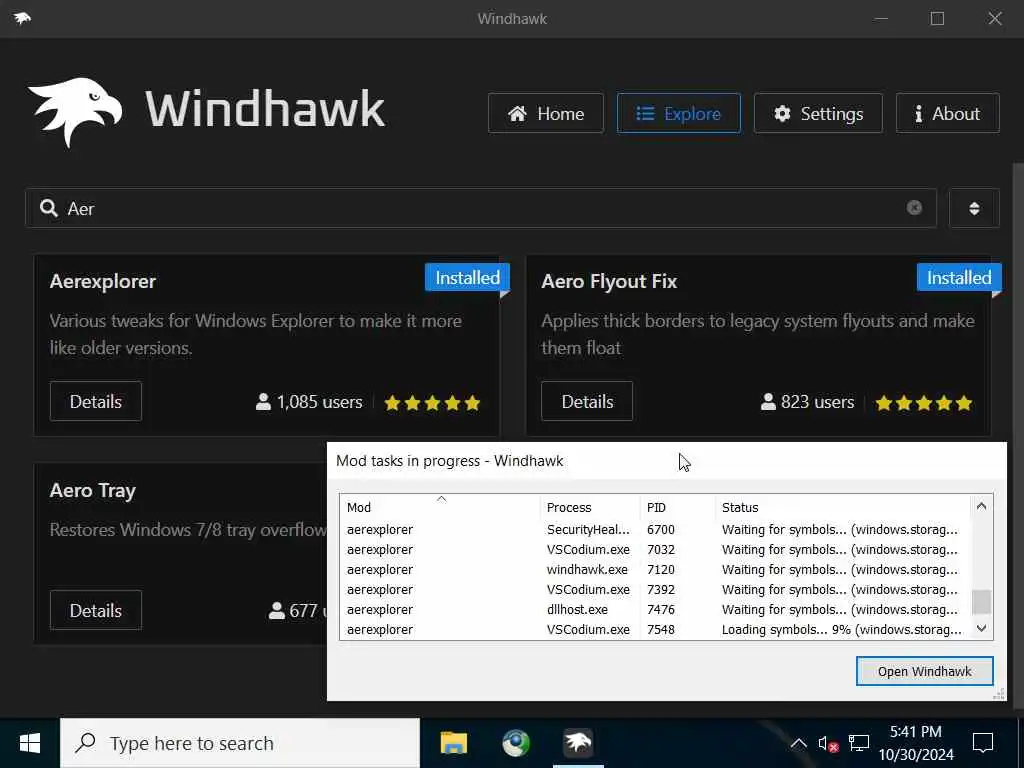The width and height of the screenshot is (1024, 768).
Task: Click the Open Windhawk button
Action: click(924, 671)
